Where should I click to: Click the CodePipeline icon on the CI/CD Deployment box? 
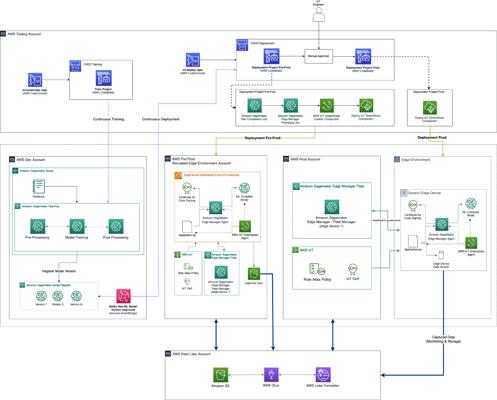(242, 45)
